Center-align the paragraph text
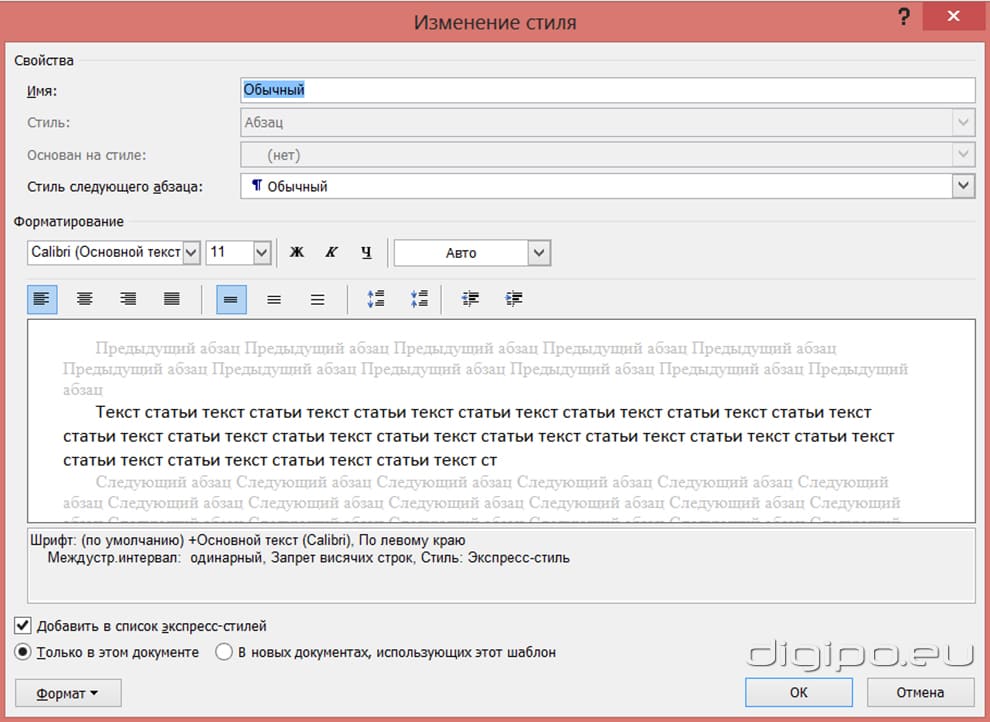Screen dimensions: 990x722 click(85, 299)
